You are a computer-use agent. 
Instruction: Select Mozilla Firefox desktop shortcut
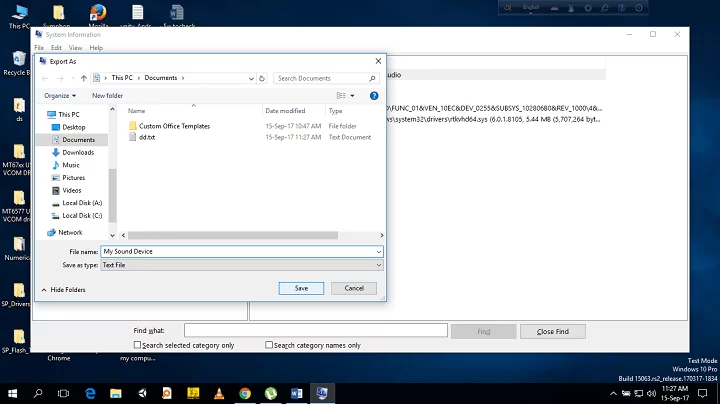point(98,17)
